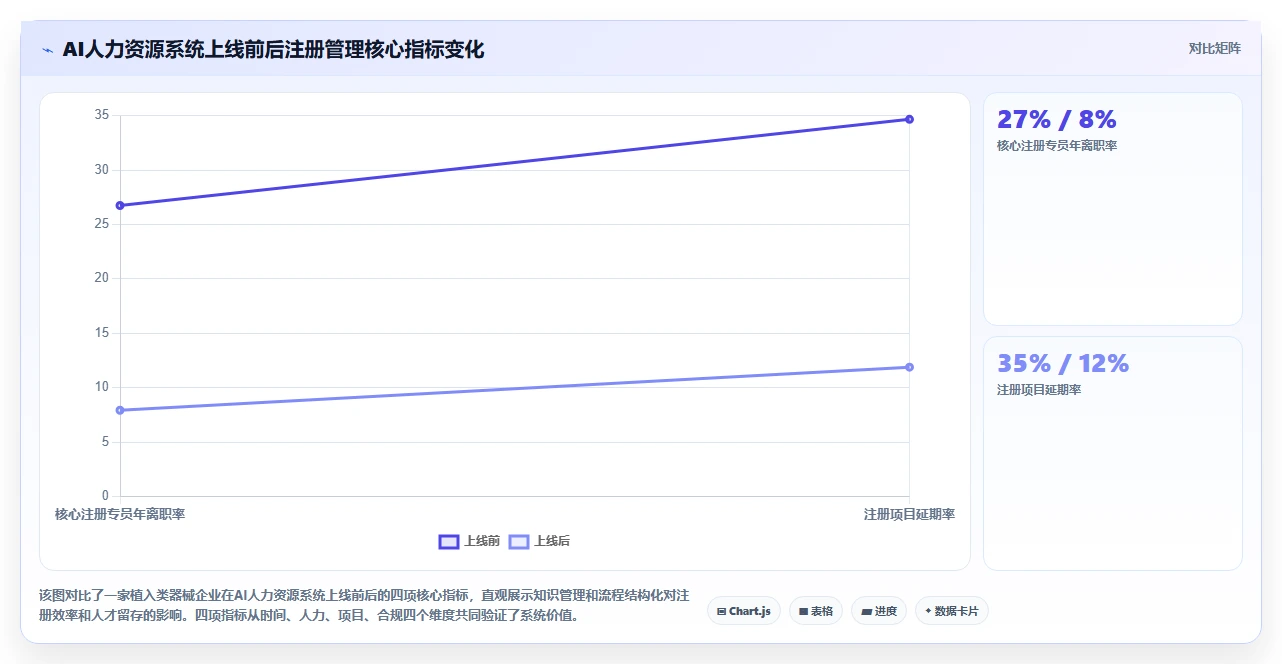Click the 注册项目延期率 card caption
Image resolution: width=1282 pixels, height=664 pixels.
1039,390
